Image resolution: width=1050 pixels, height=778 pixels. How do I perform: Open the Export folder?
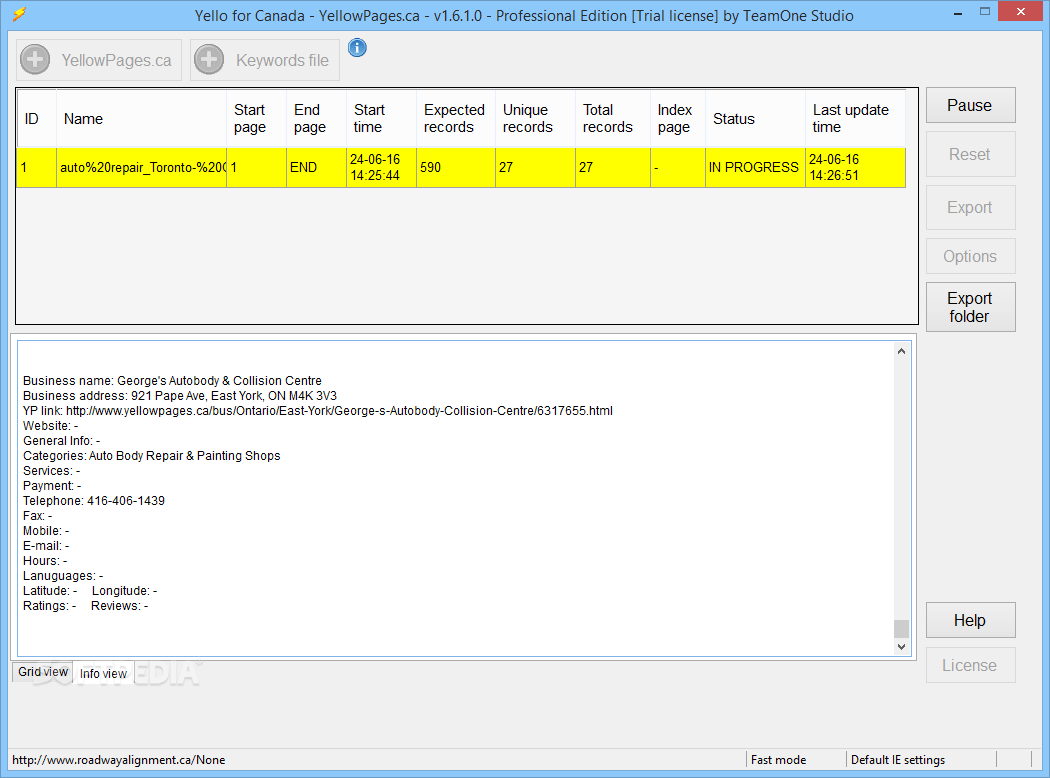point(970,307)
